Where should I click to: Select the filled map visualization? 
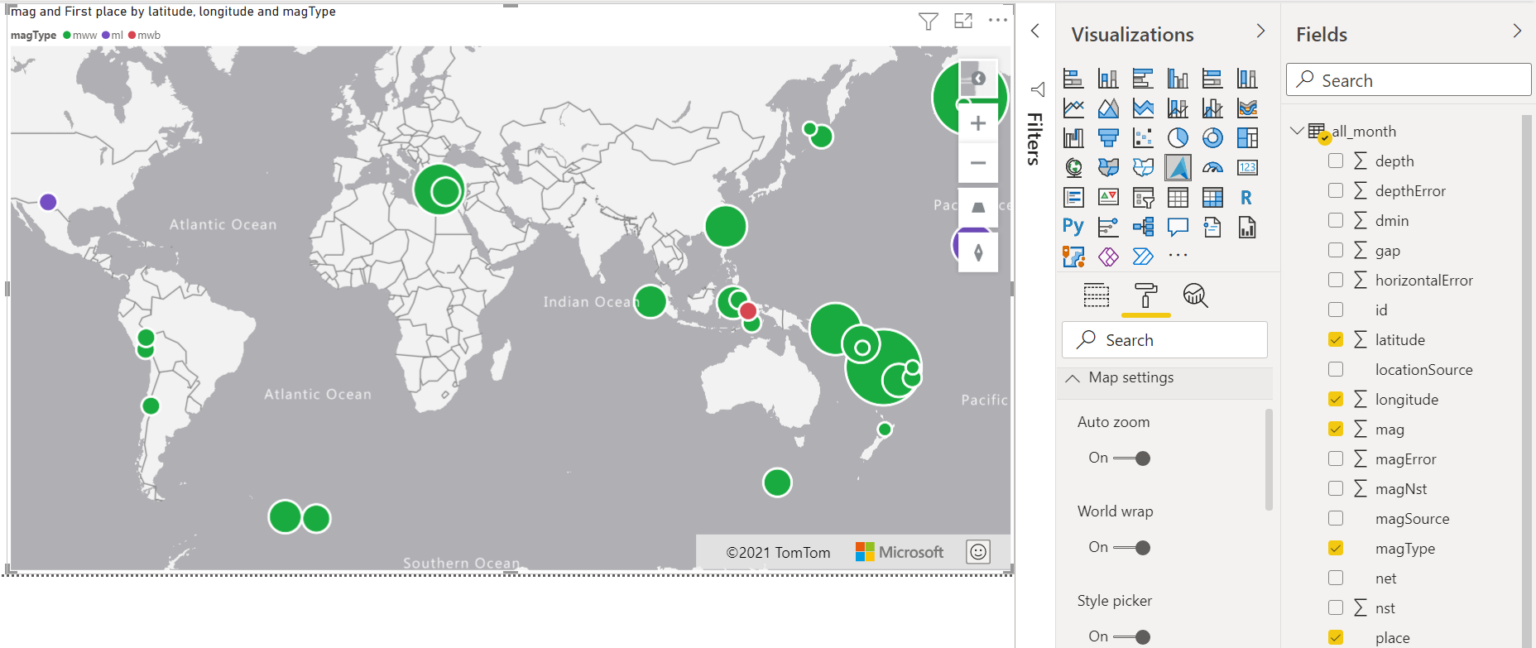point(1108,167)
